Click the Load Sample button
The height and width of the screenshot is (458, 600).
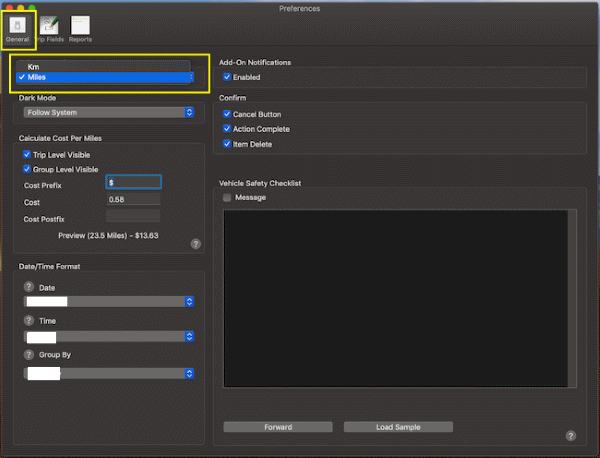pyautogui.click(x=398, y=427)
